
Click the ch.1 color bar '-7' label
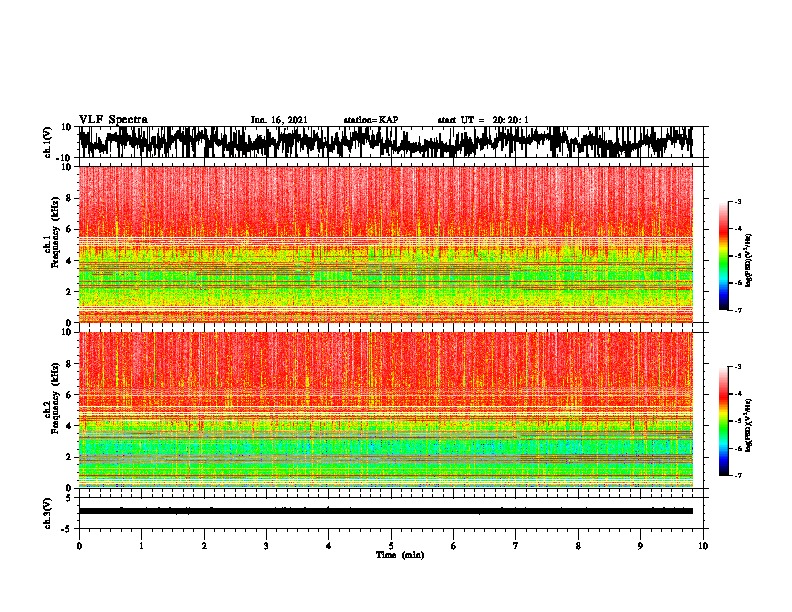[x=738, y=310]
